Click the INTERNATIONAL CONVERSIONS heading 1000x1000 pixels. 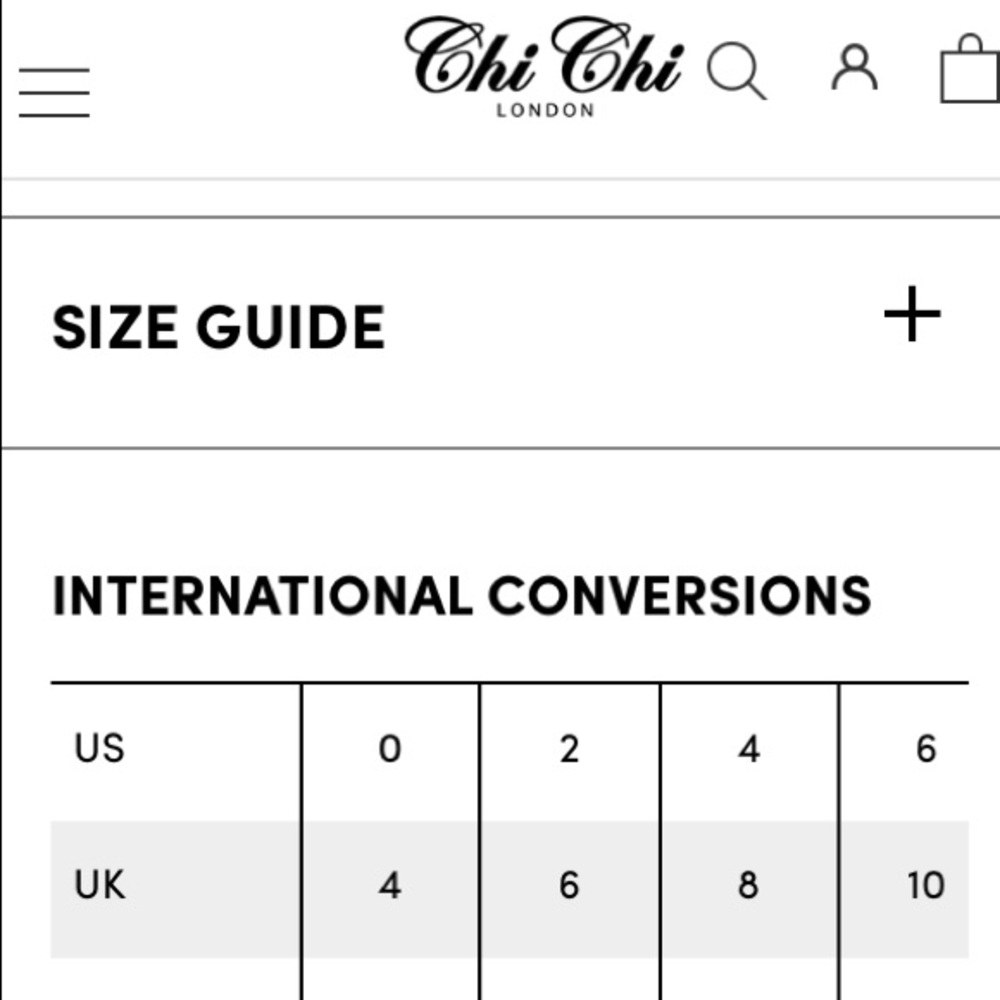coord(461,595)
